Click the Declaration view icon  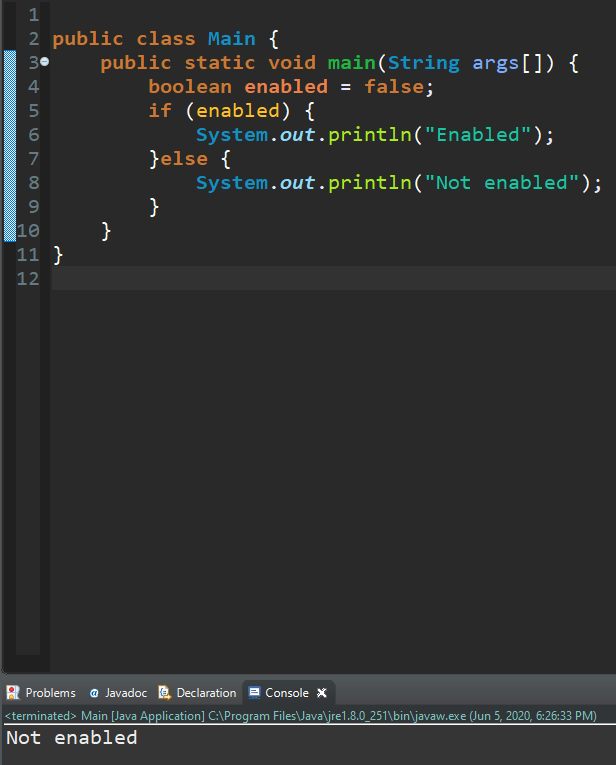coord(164,692)
